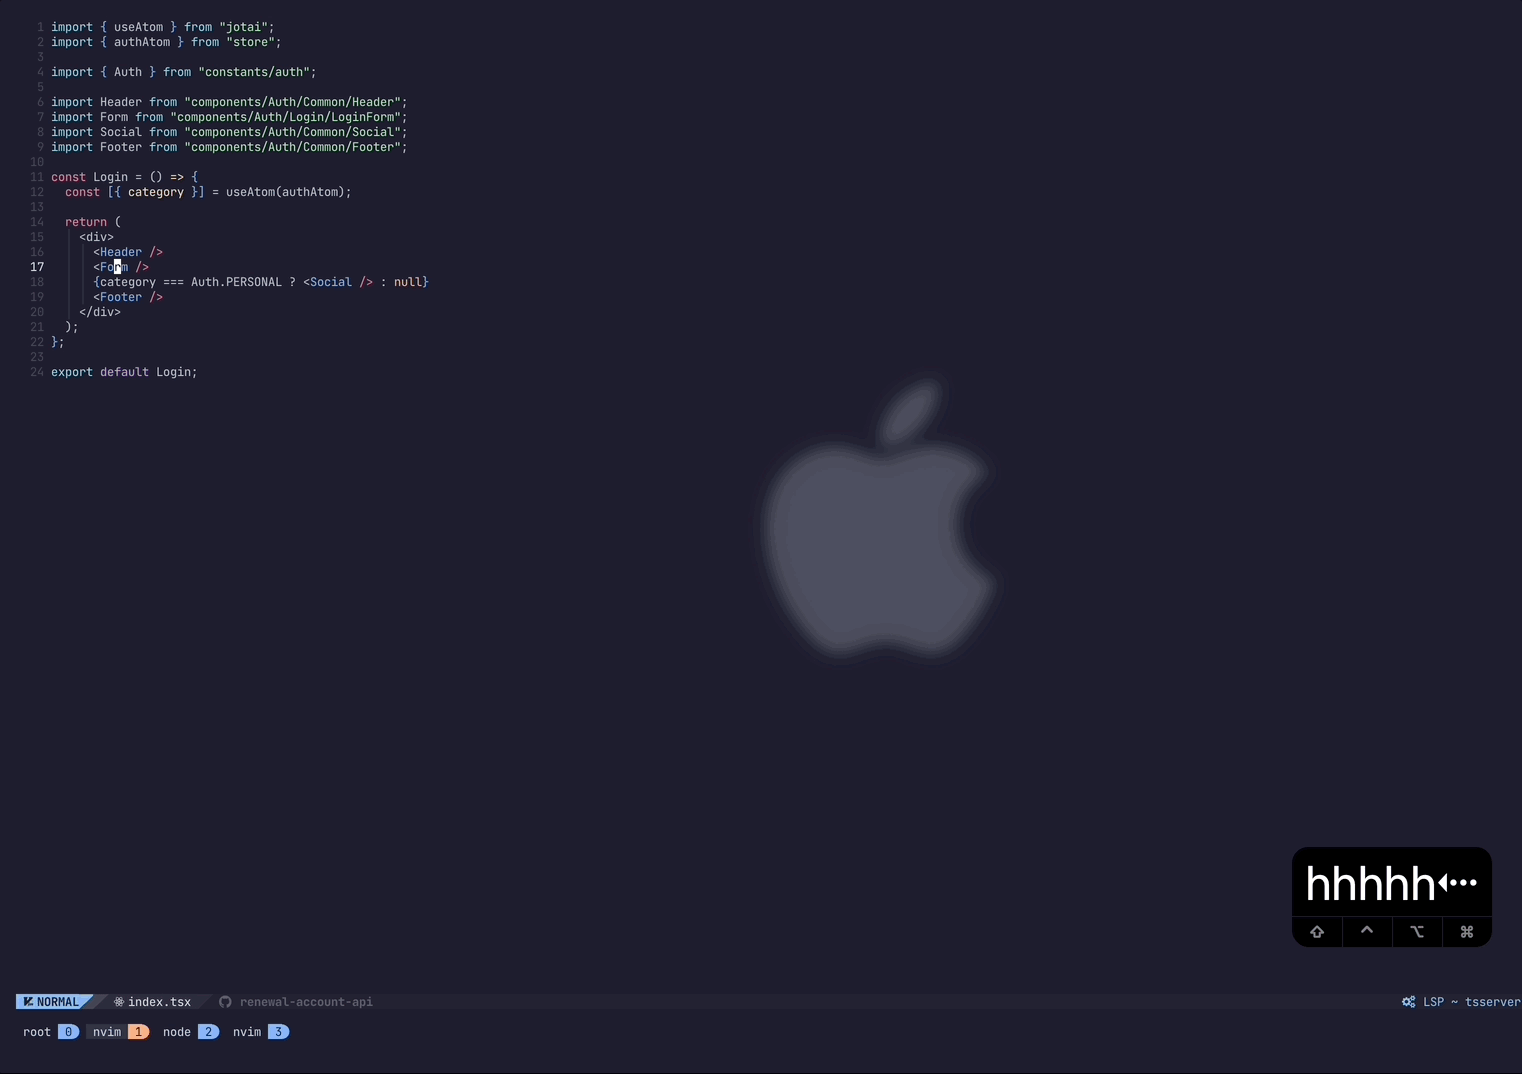Click the GitHub icon near renewal-account-api
The height and width of the screenshot is (1074, 1522).
(x=225, y=1001)
